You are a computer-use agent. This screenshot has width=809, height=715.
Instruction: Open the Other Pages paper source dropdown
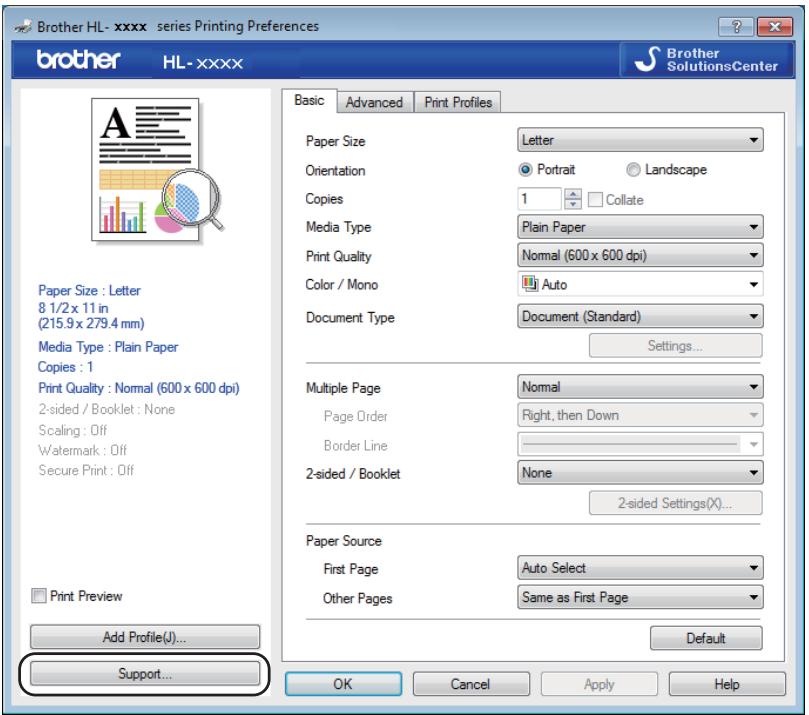(640, 597)
